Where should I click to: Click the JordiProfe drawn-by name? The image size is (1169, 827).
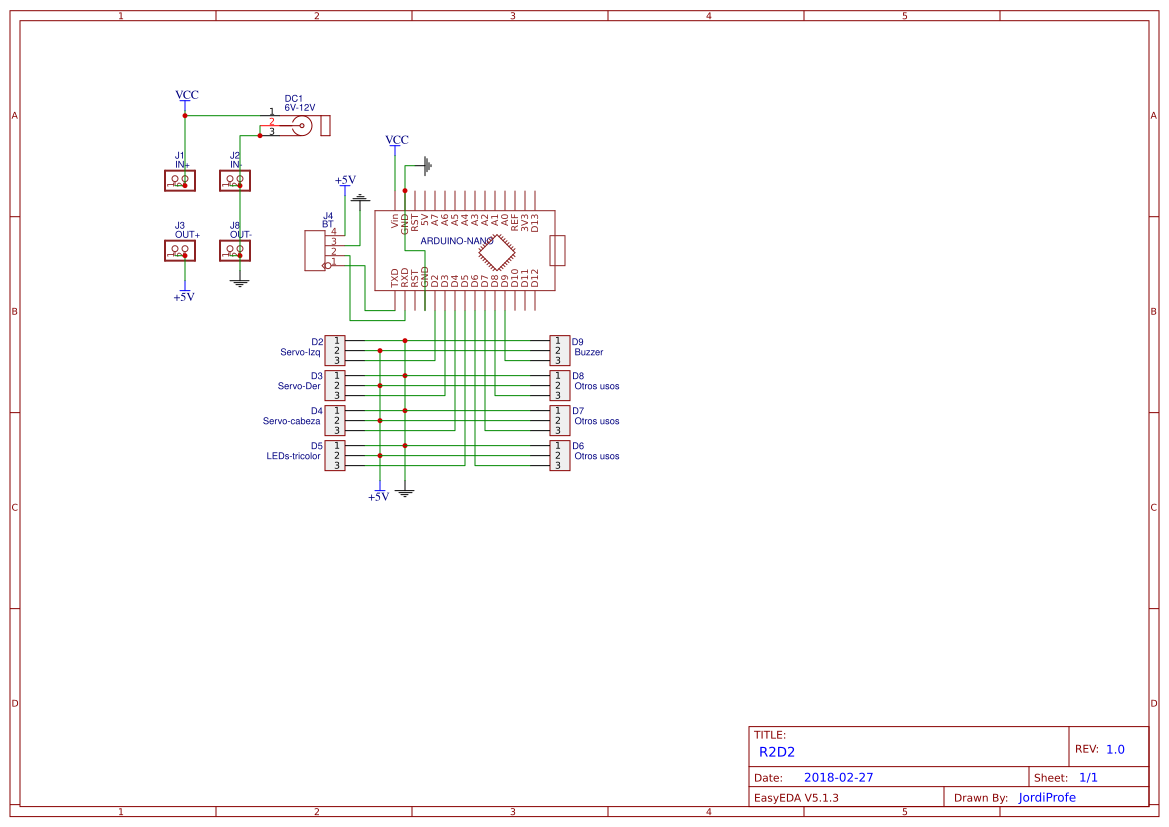1046,797
